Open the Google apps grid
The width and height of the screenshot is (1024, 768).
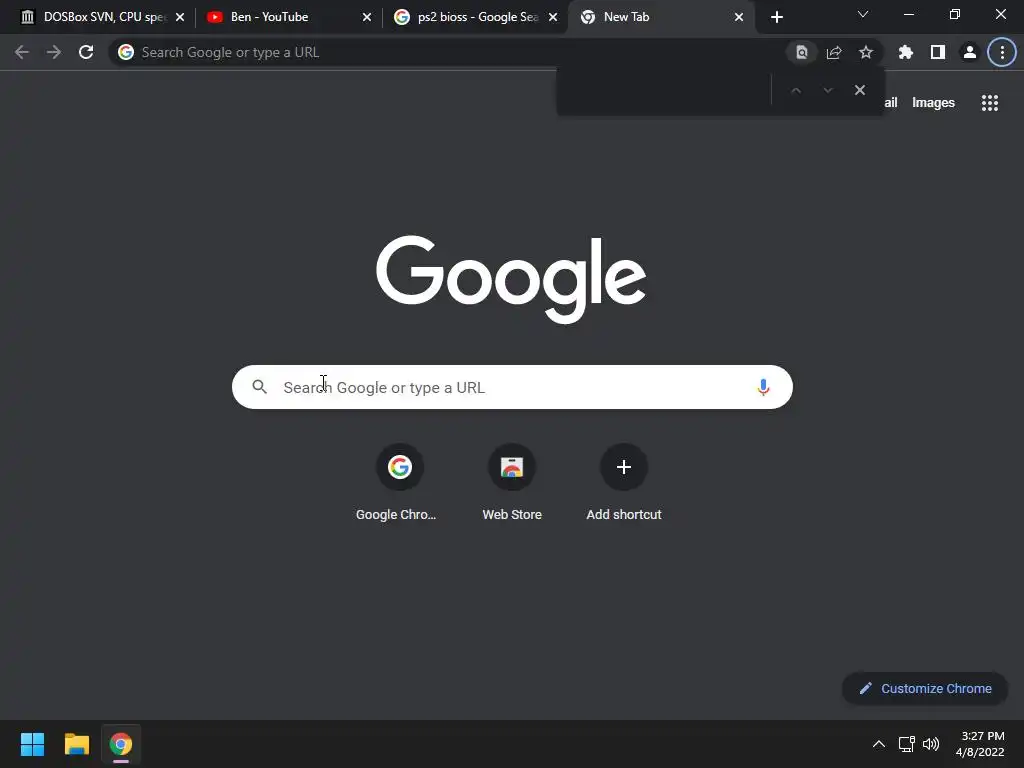[x=990, y=103]
